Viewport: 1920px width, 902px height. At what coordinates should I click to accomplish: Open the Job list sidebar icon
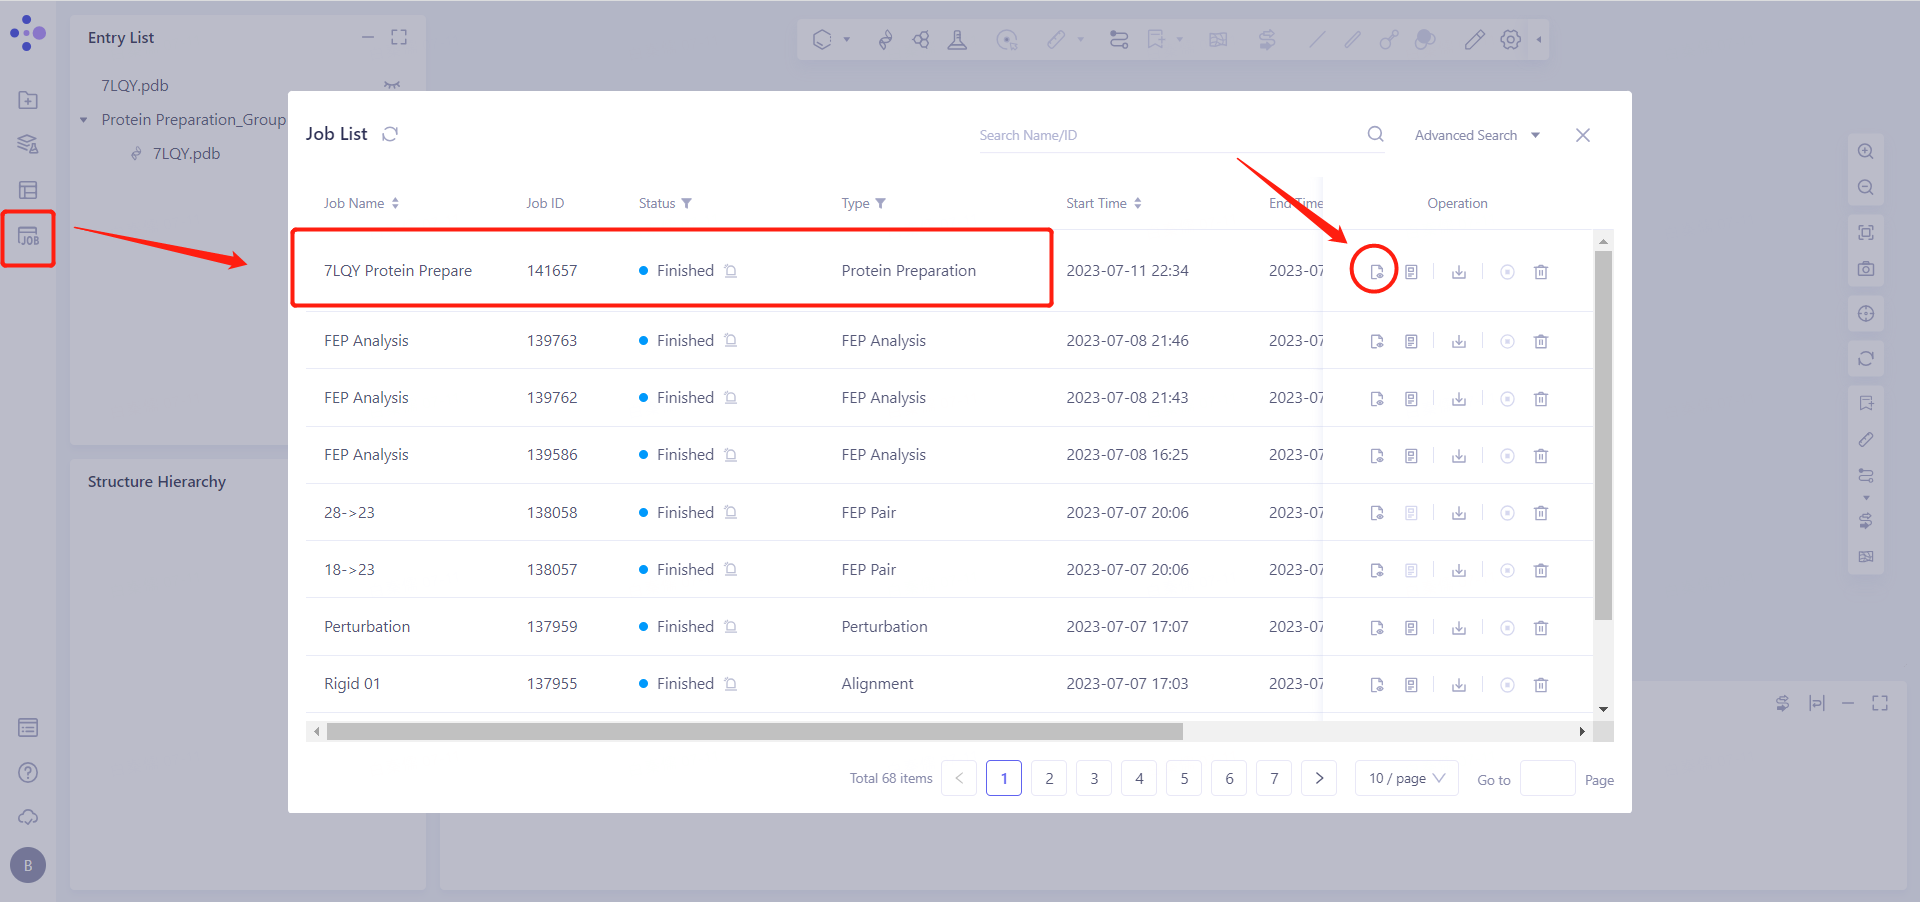pyautogui.click(x=28, y=238)
